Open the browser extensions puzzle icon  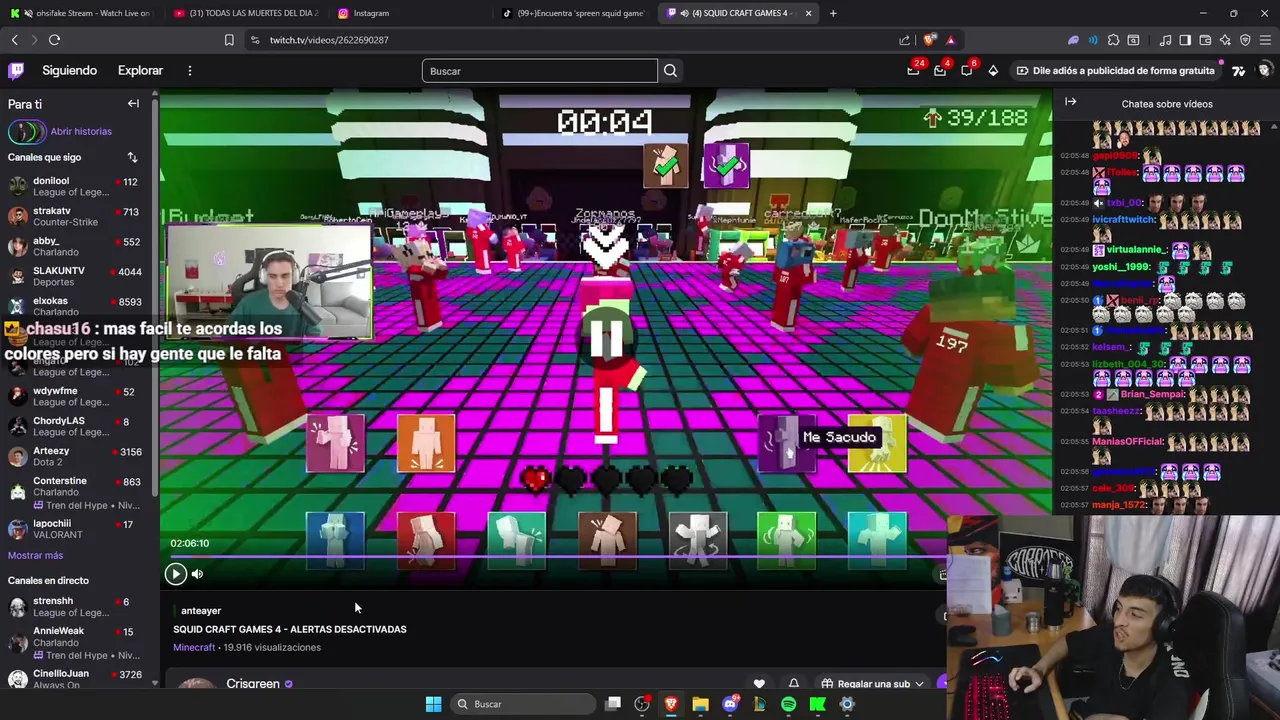pyautogui.click(x=1113, y=40)
